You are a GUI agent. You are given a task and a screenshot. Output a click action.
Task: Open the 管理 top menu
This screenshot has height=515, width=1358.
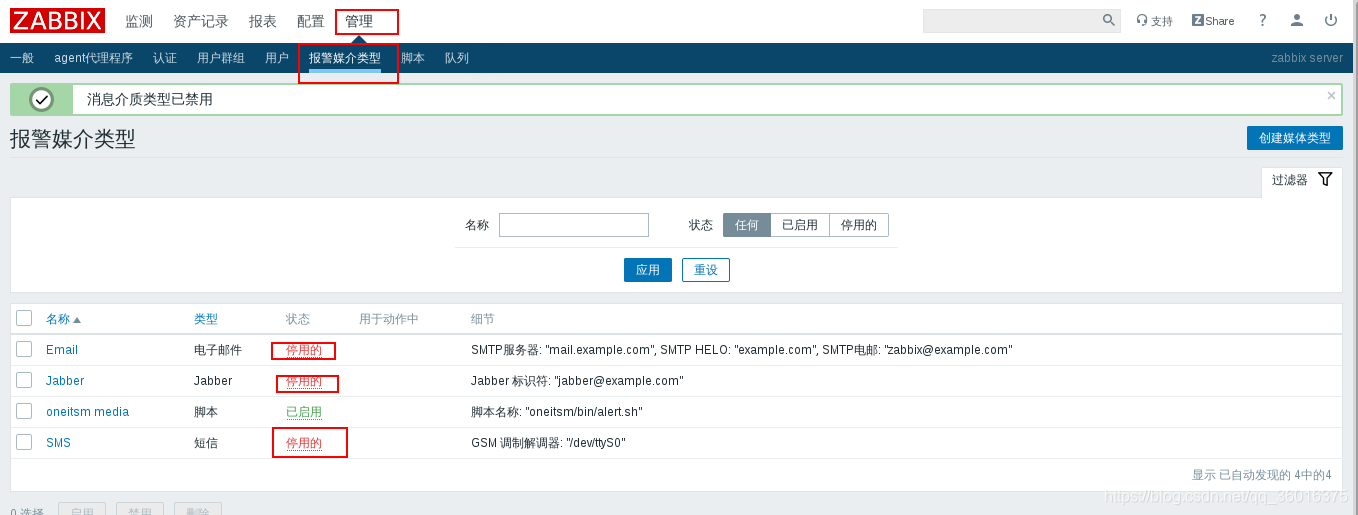click(x=359, y=21)
